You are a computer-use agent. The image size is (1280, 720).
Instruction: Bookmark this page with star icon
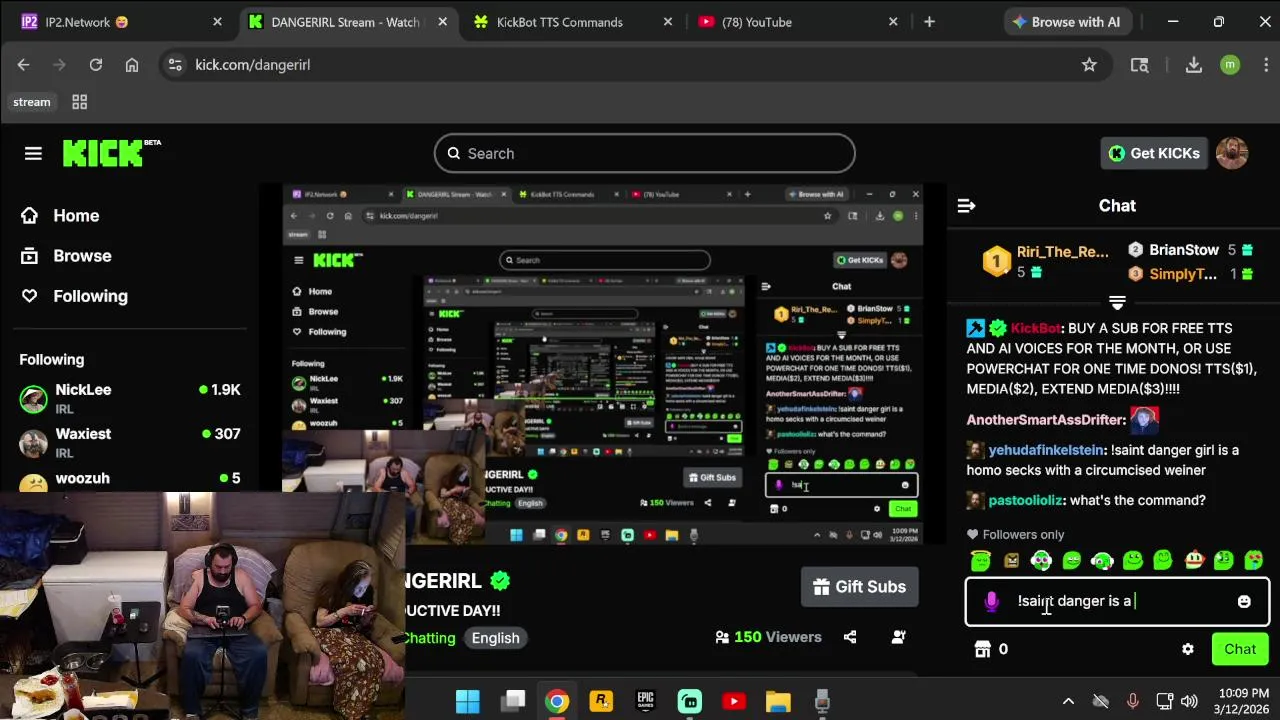tap(1089, 65)
